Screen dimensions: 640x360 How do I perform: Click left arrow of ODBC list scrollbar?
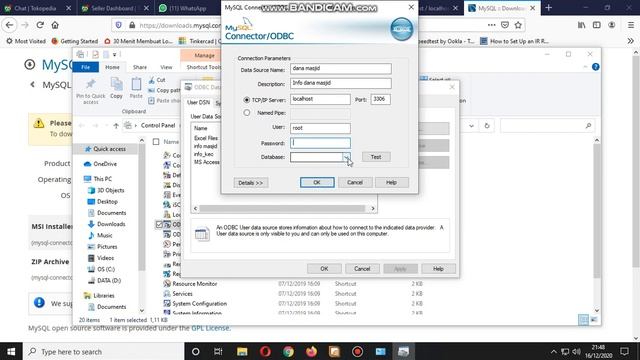coord(196,209)
